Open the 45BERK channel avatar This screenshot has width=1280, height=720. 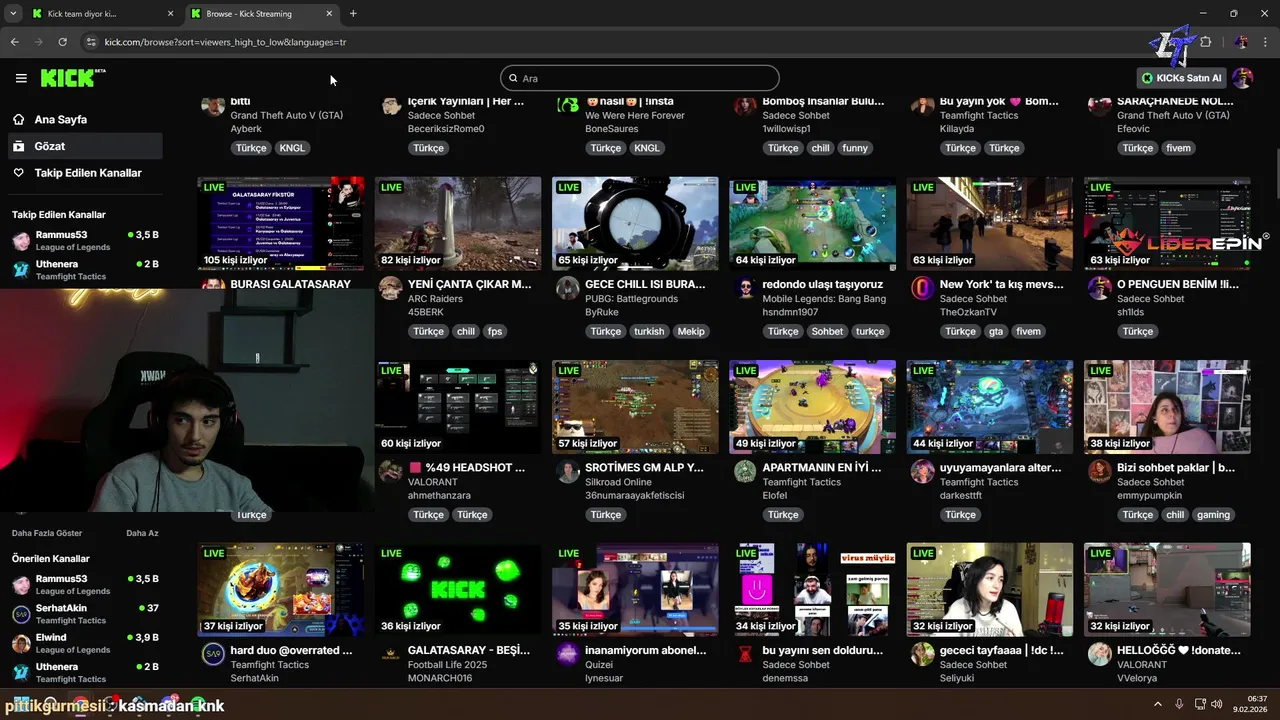point(391,289)
